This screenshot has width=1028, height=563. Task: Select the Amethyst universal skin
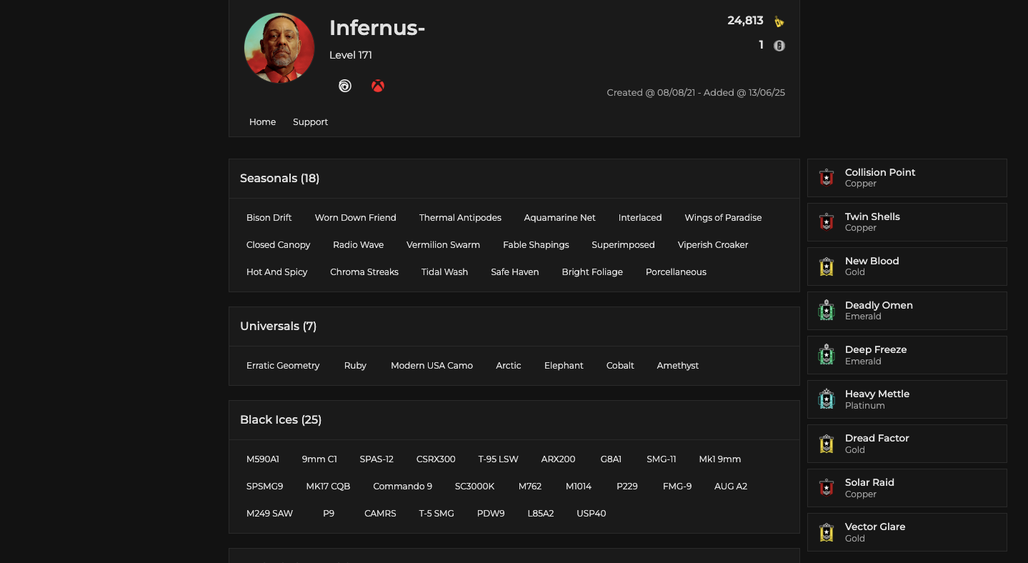click(677, 366)
